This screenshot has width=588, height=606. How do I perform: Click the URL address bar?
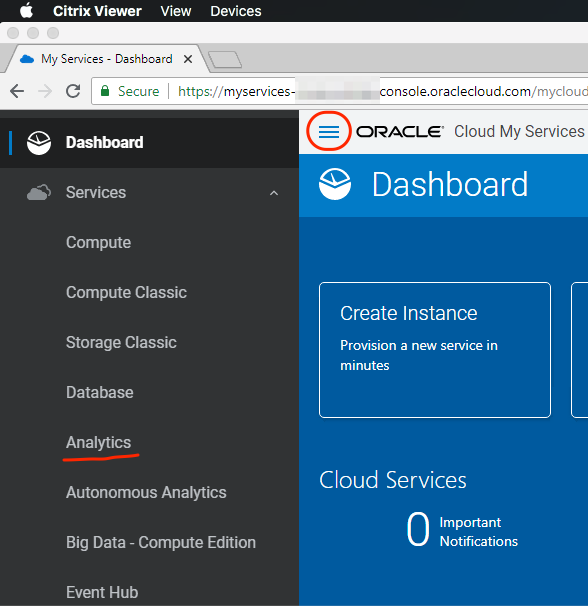click(339, 91)
